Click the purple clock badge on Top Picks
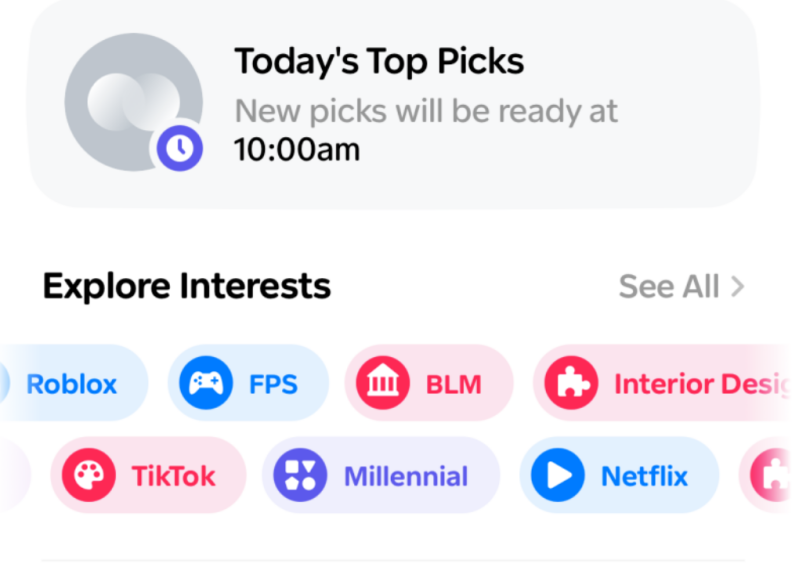 point(178,149)
